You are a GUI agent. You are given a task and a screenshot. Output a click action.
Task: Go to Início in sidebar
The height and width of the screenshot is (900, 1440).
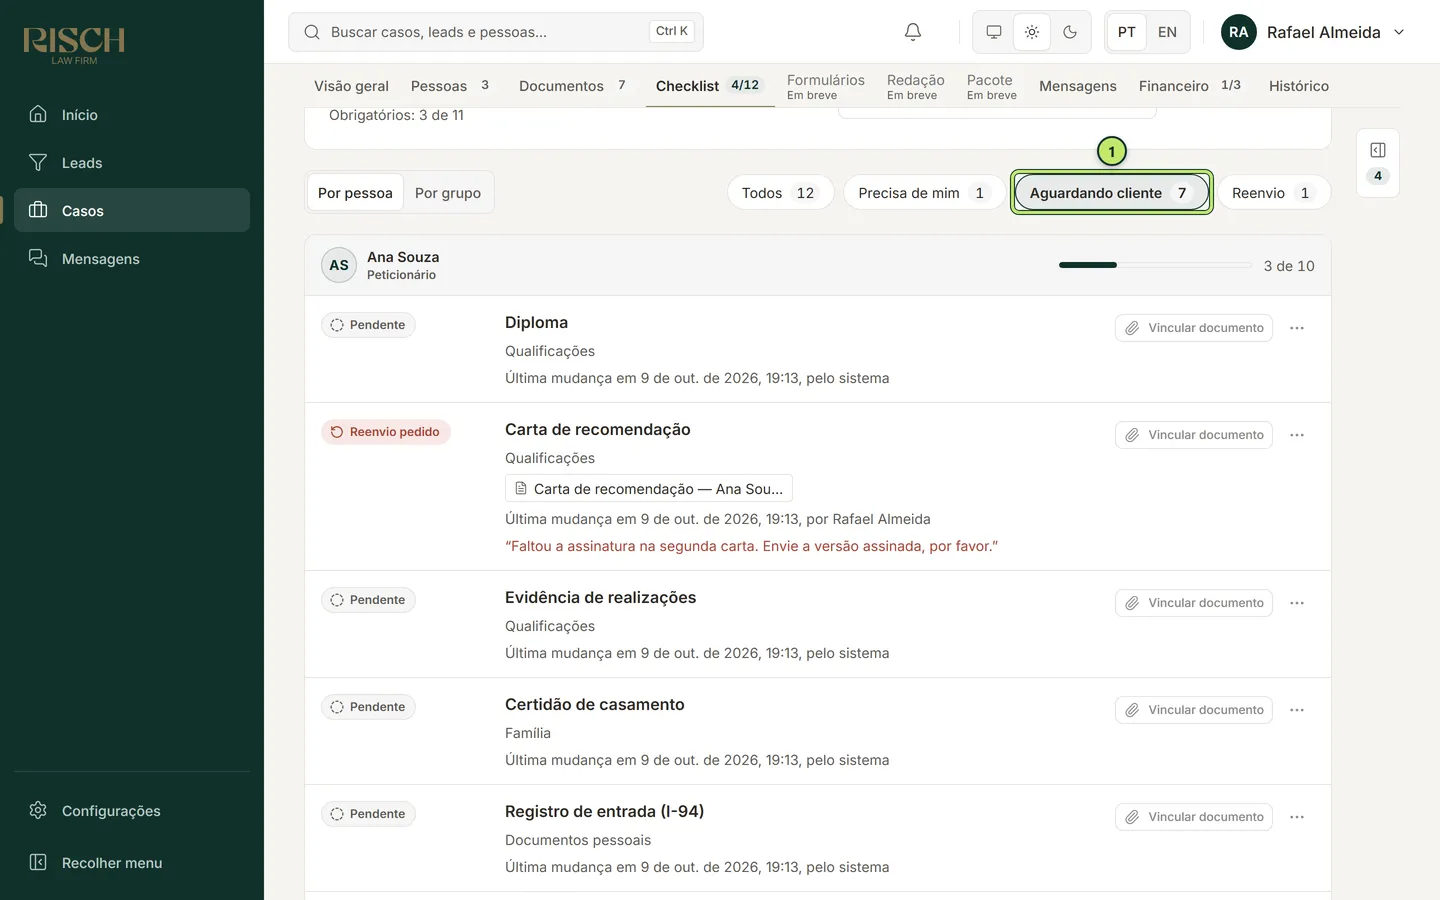132,115
